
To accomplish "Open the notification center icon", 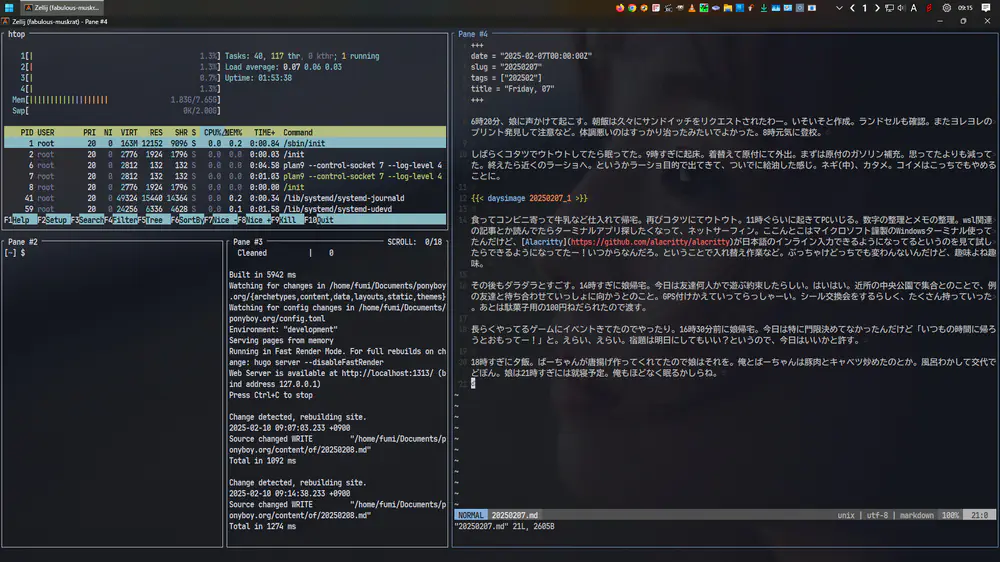I will (x=988, y=8).
